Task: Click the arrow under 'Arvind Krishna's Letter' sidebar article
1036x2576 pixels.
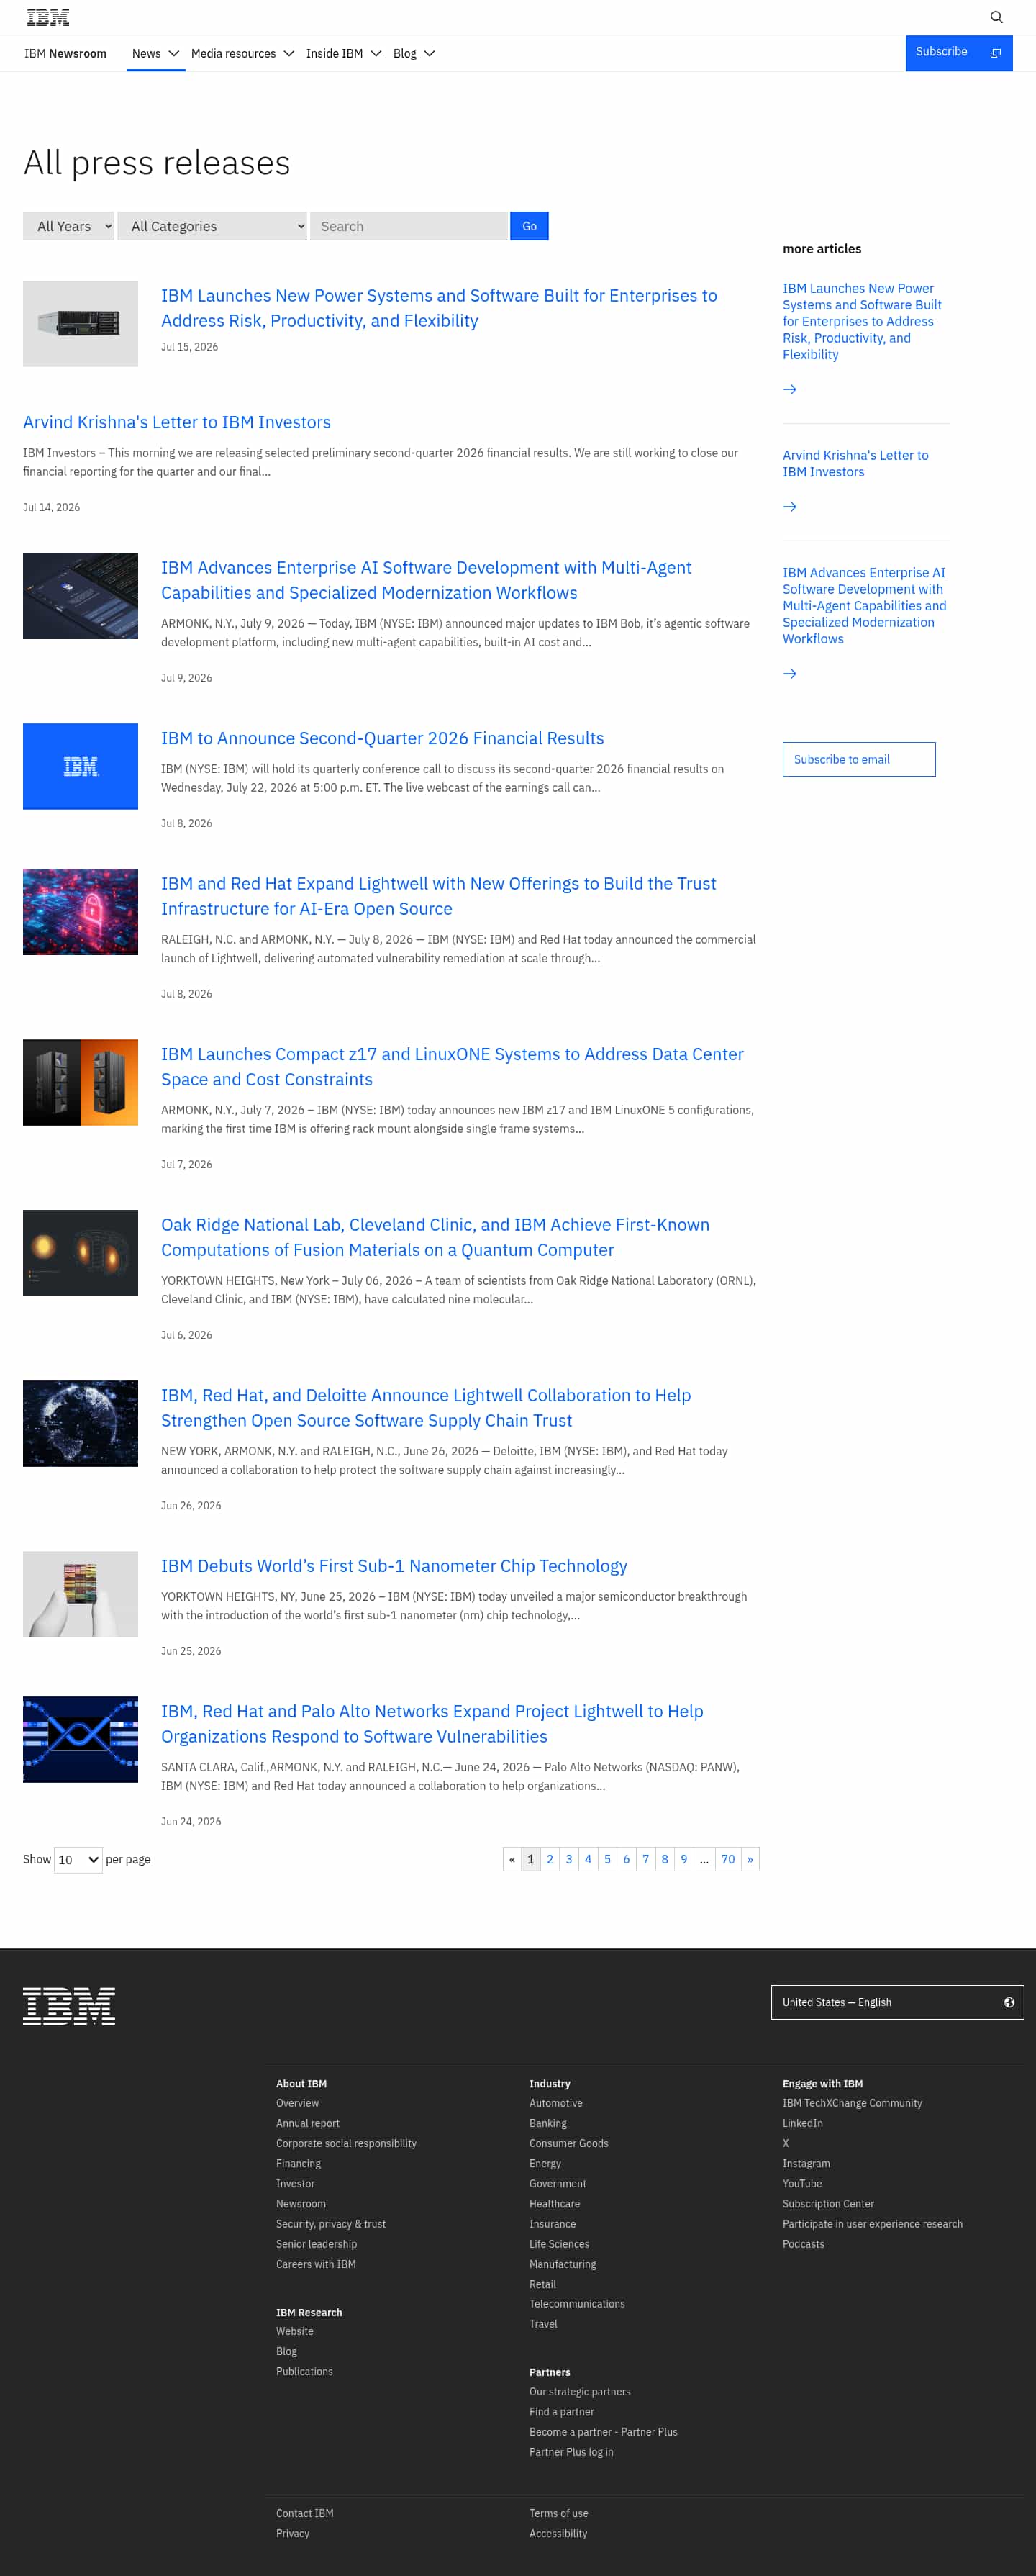Action: pyautogui.click(x=790, y=506)
